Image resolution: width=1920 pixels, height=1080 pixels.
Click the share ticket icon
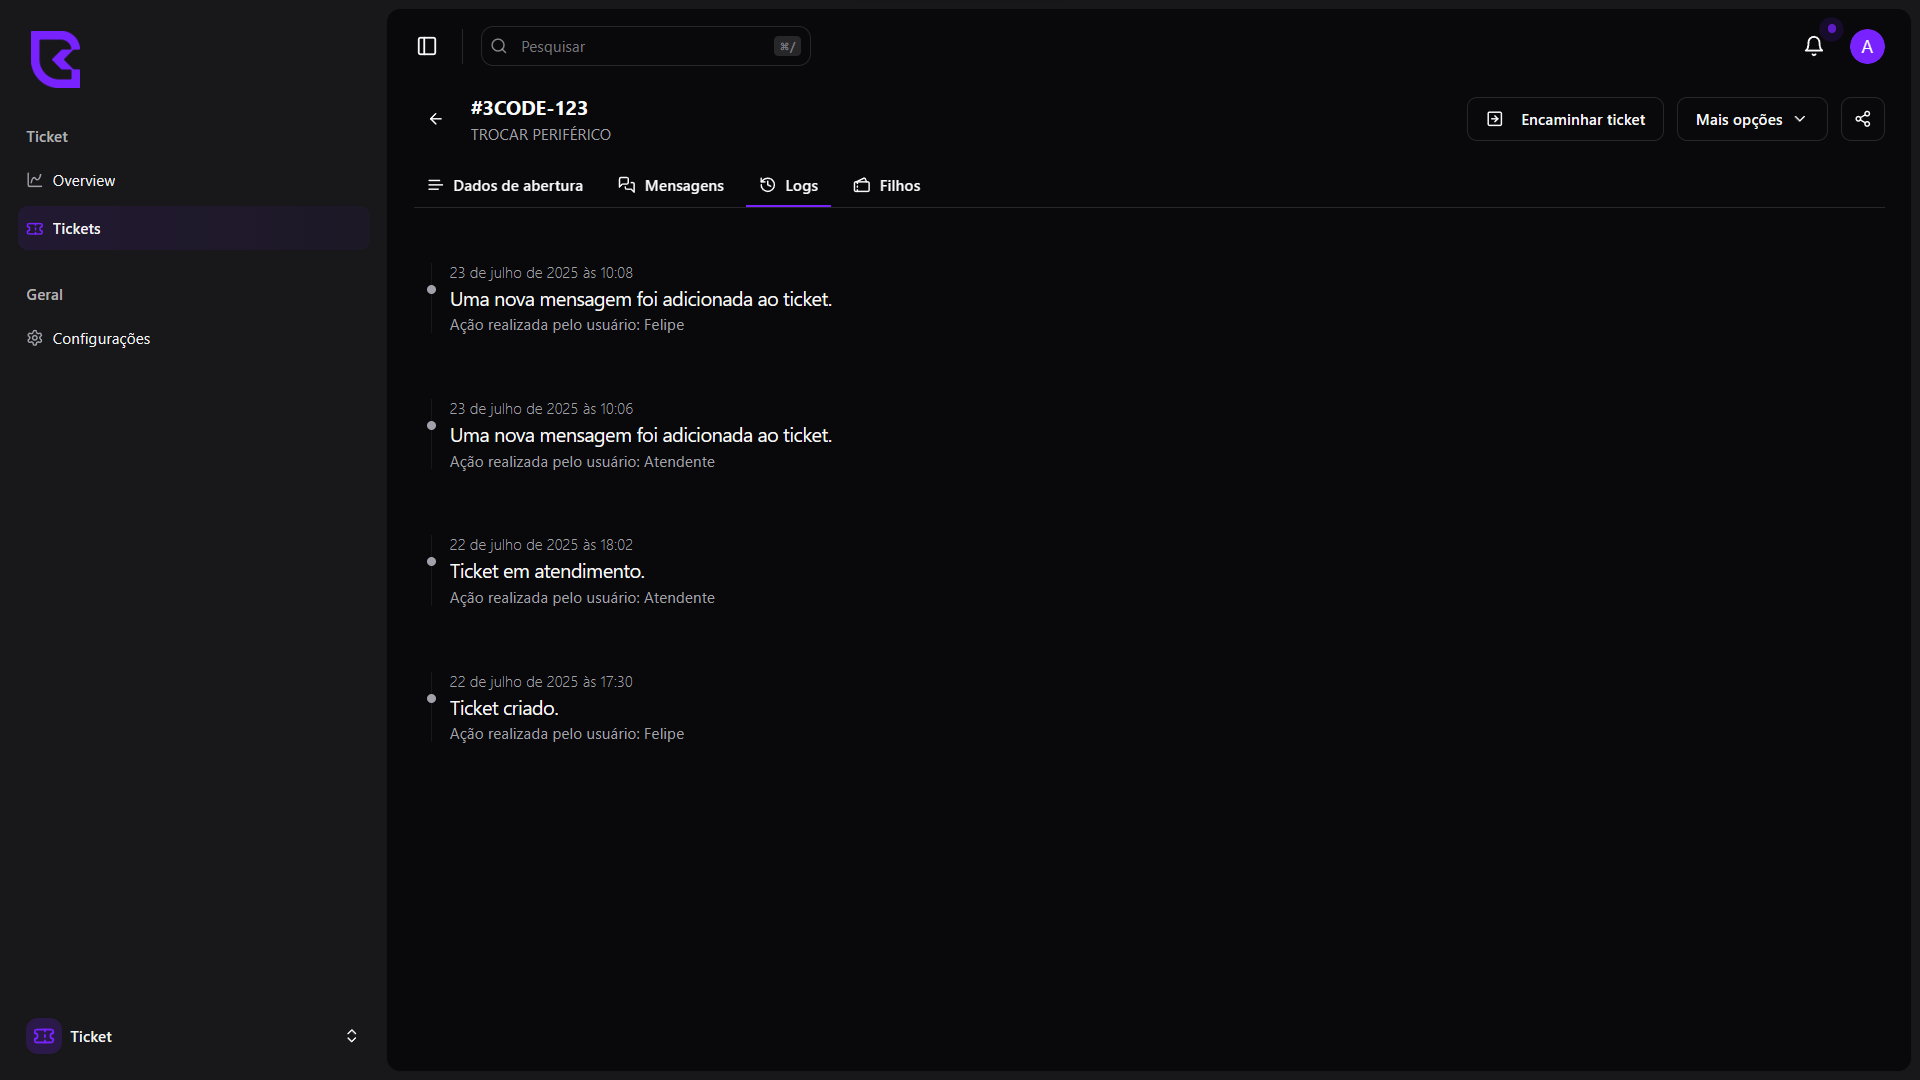1862,119
